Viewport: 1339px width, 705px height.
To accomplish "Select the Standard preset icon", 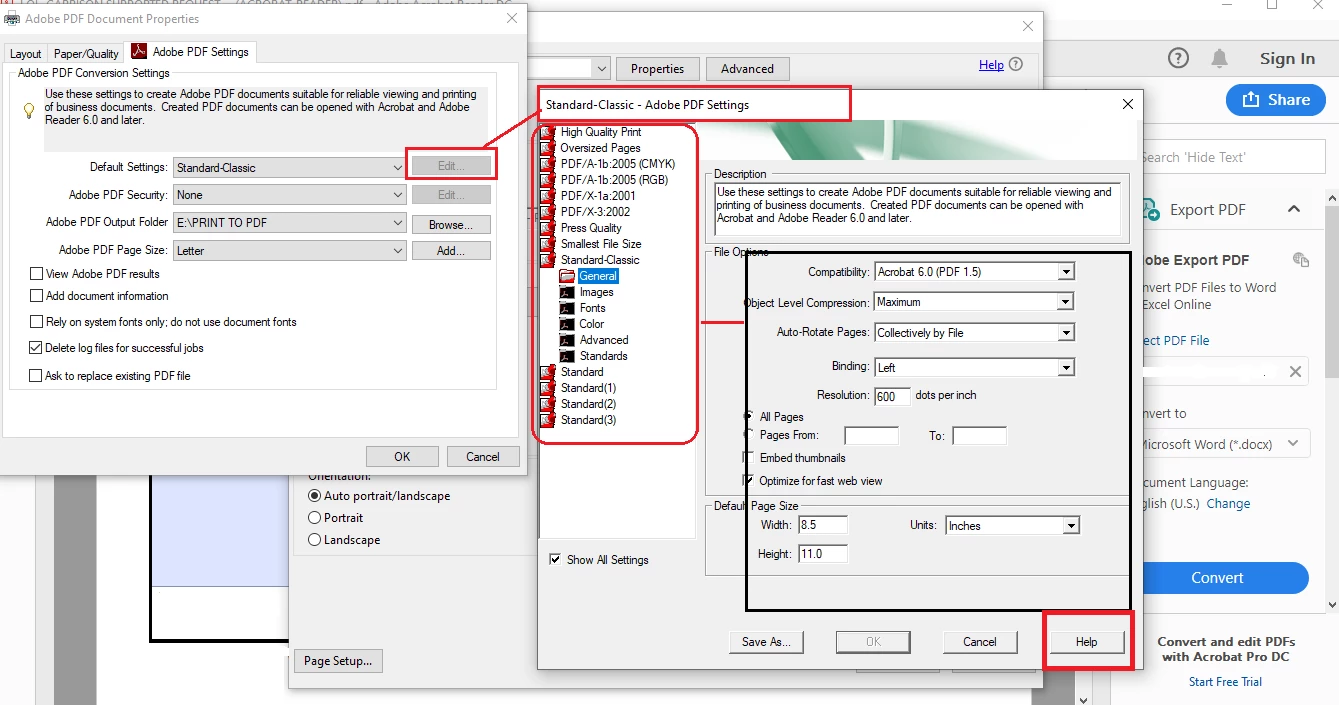I will click(548, 372).
